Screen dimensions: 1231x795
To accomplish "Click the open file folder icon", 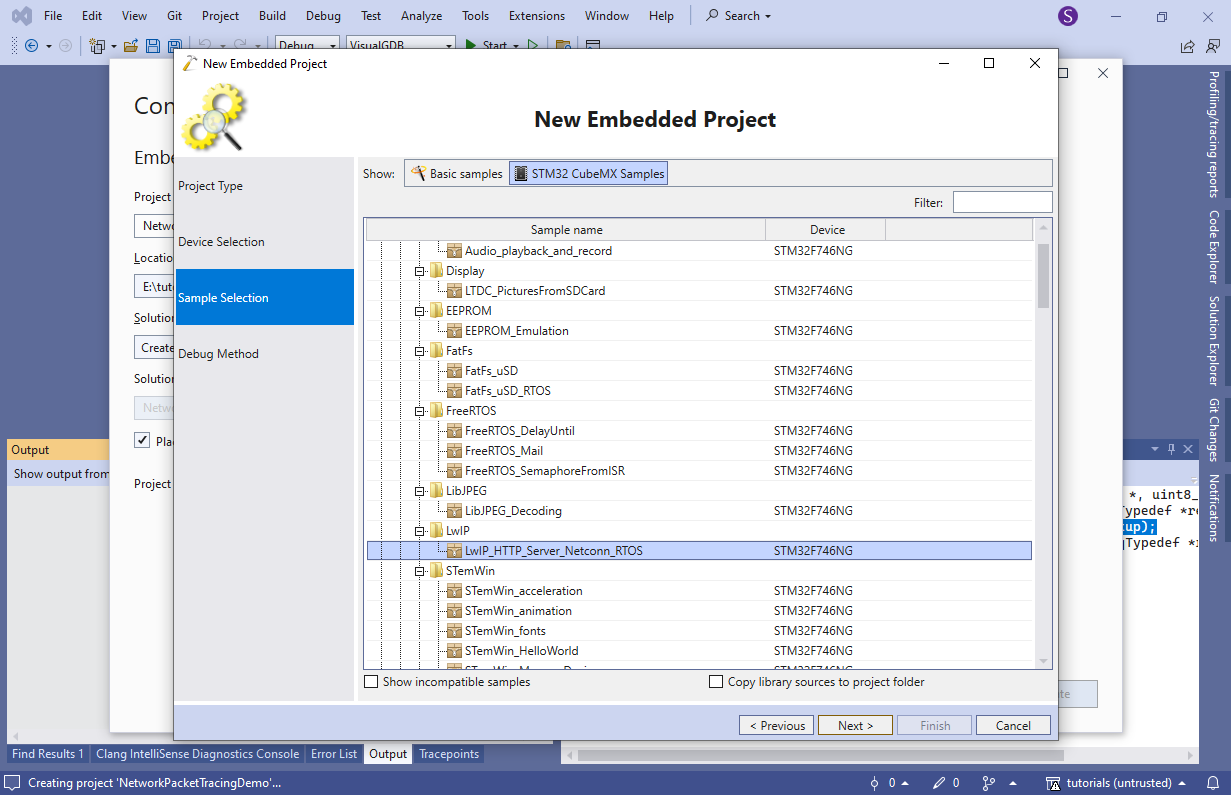I will pyautogui.click(x=132, y=46).
